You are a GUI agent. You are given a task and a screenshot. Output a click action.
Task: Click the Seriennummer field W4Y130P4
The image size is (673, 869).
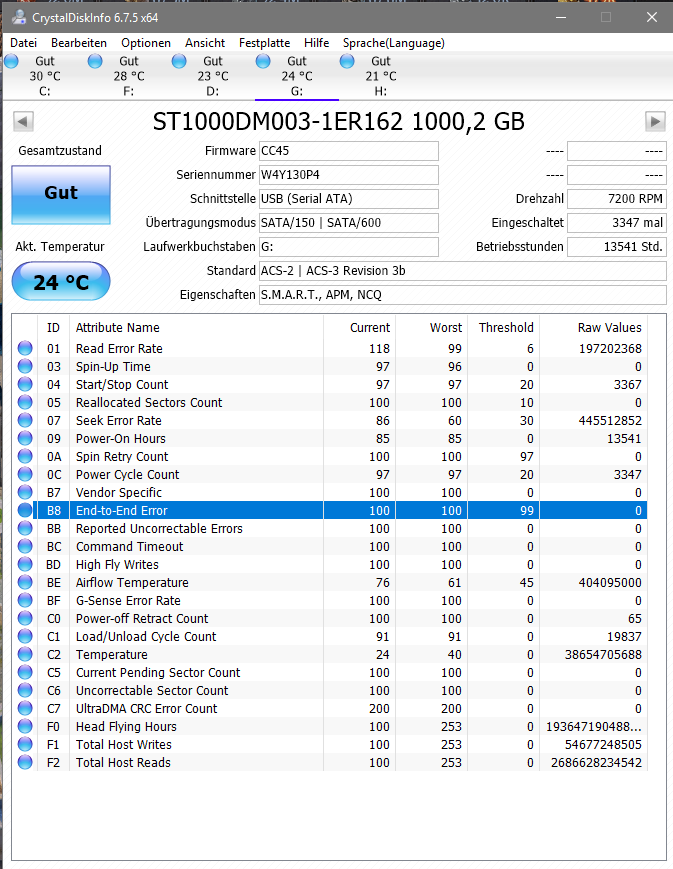coord(349,175)
